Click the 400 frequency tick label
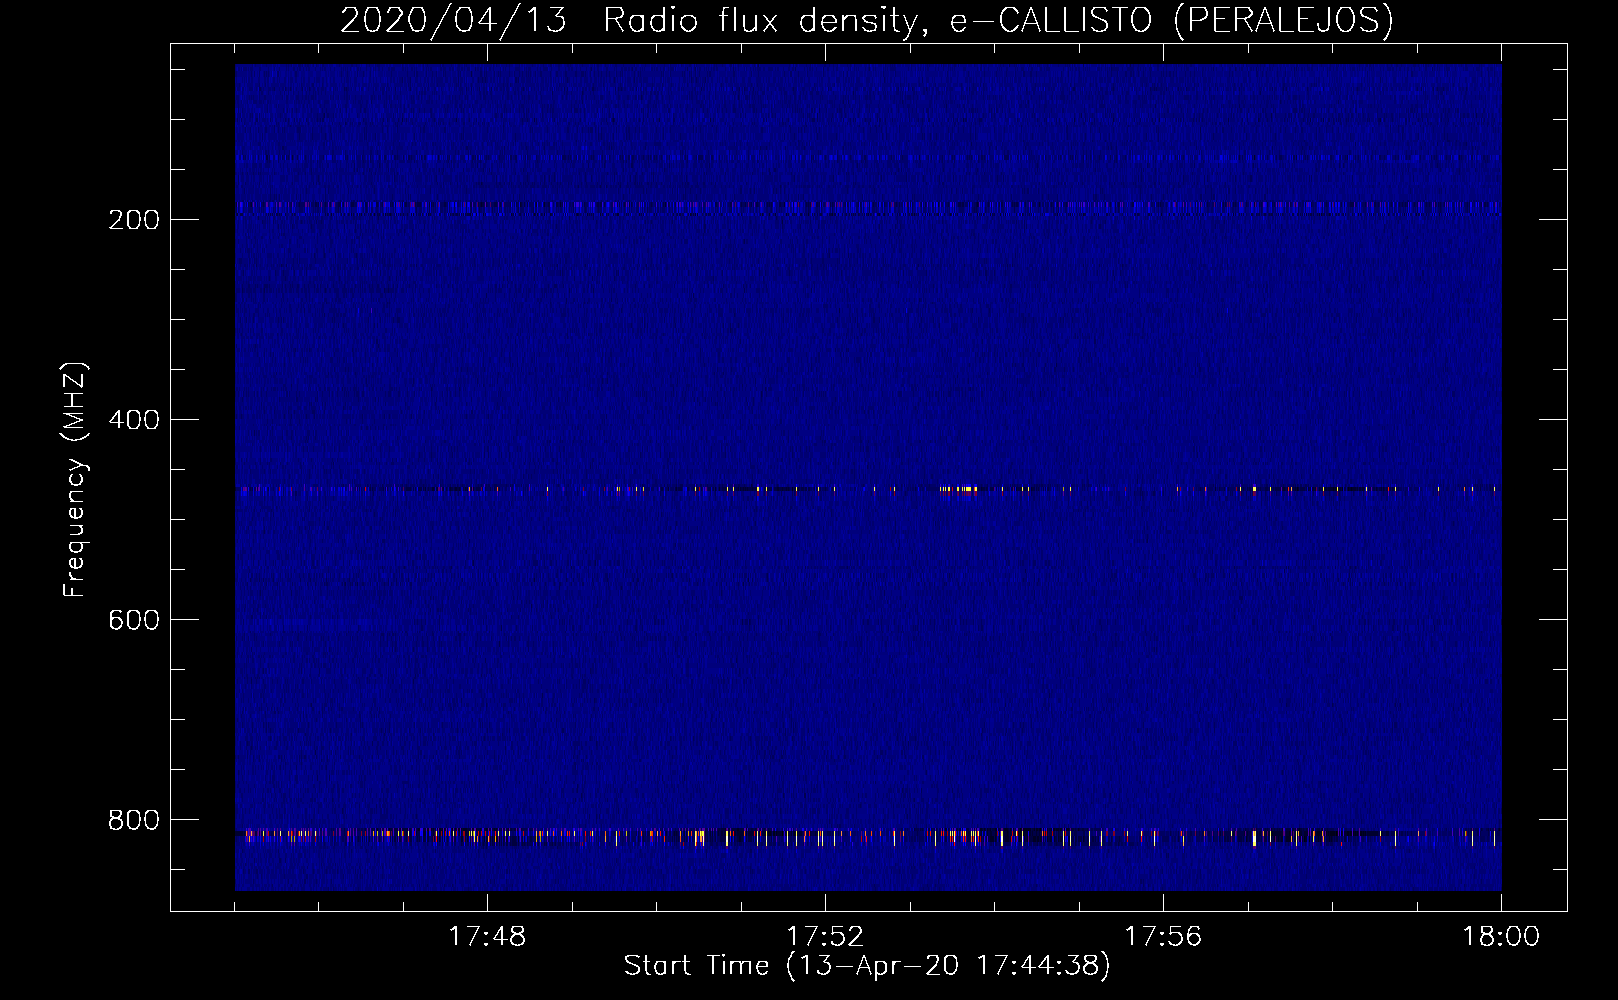Viewport: 1618px width, 1000px height. 134,420
